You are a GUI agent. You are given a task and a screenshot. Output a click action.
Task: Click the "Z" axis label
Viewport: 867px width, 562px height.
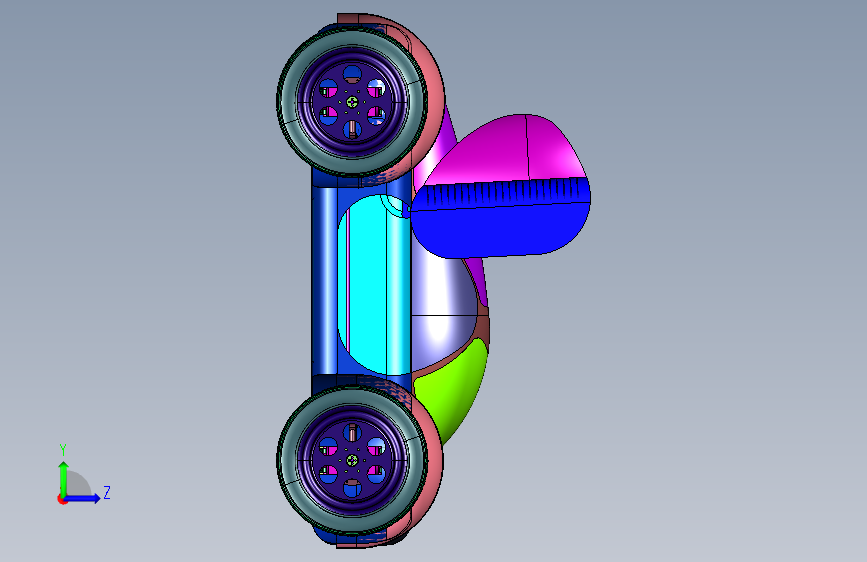107,492
